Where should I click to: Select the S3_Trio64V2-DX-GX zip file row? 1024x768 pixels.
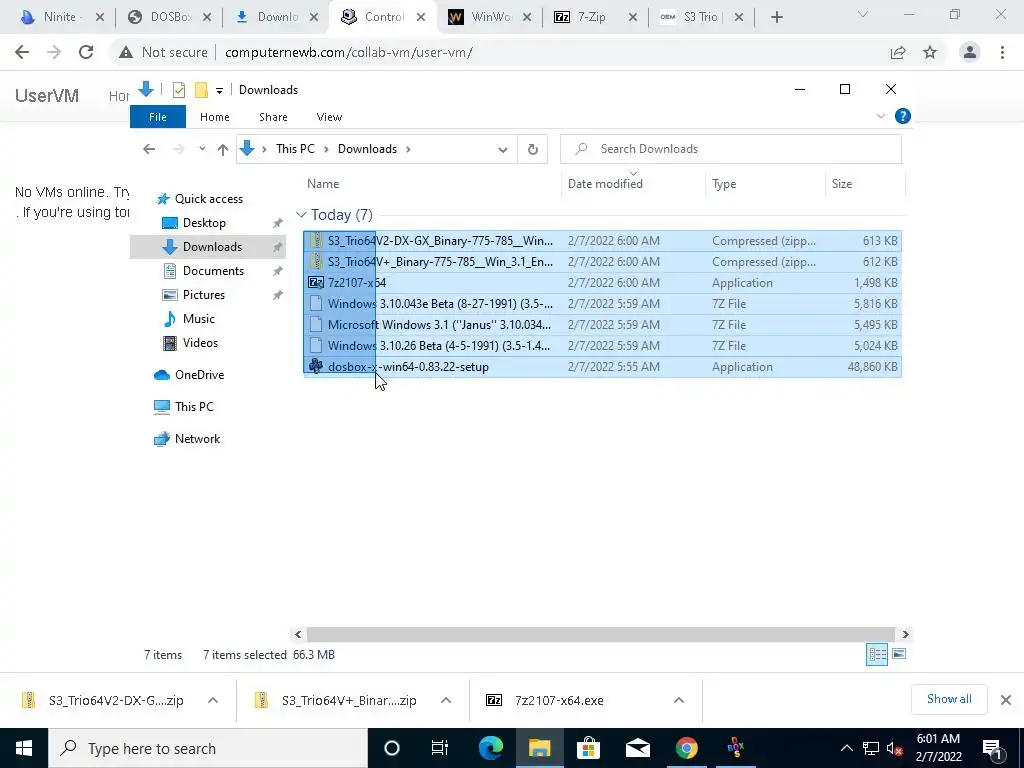[x=603, y=241]
